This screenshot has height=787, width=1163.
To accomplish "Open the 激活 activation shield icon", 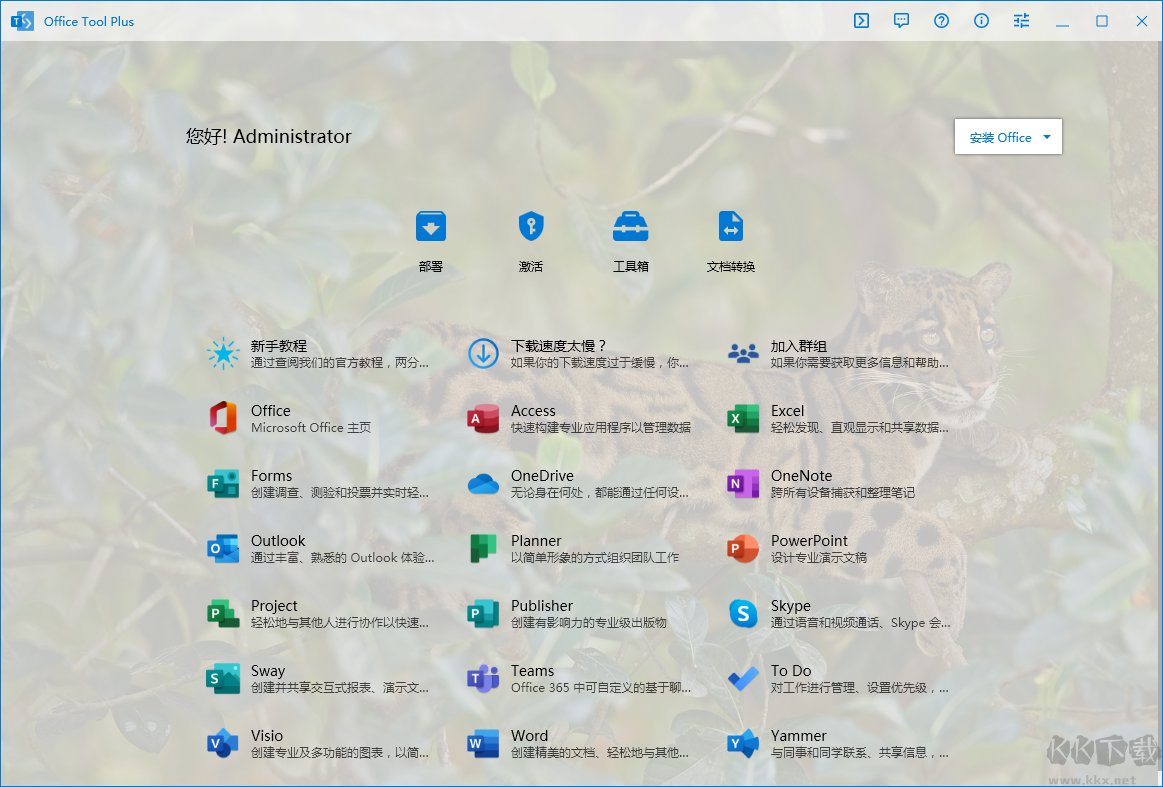I will [x=531, y=226].
